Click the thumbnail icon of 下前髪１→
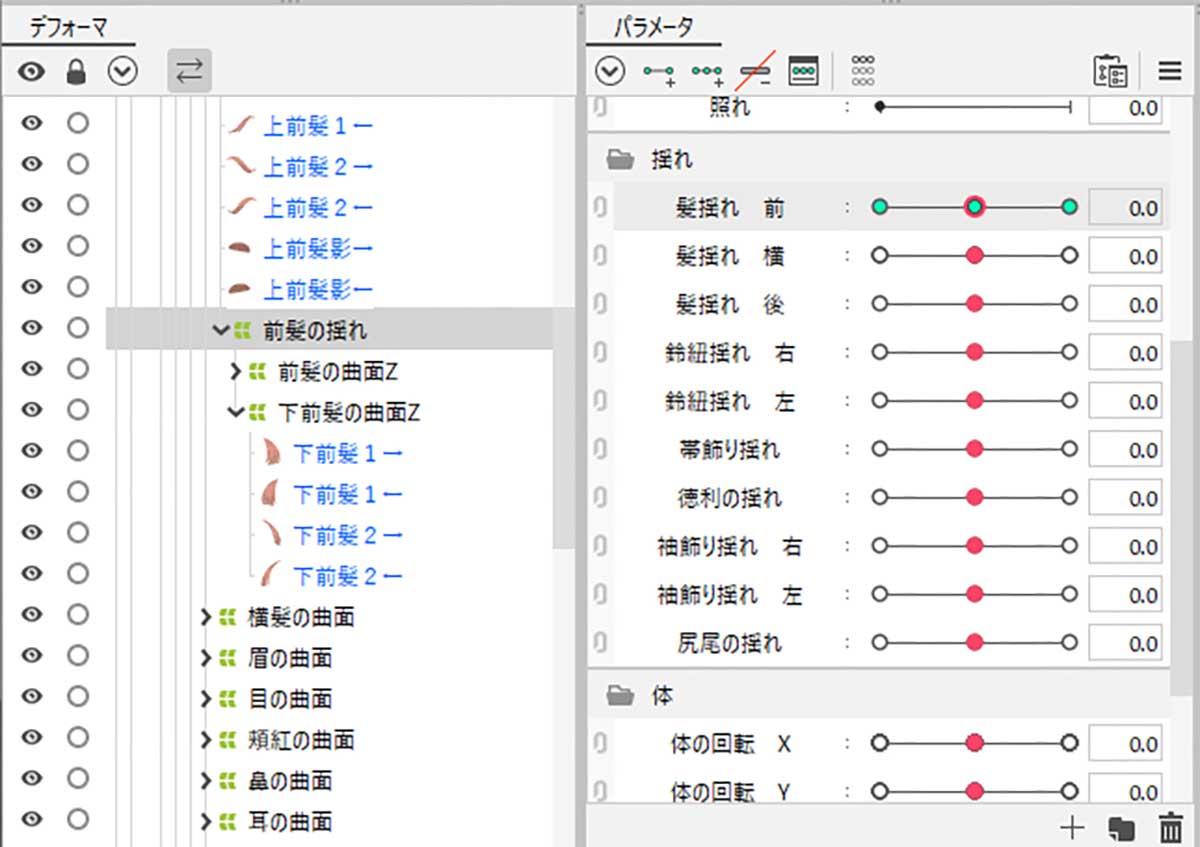 coord(272,453)
